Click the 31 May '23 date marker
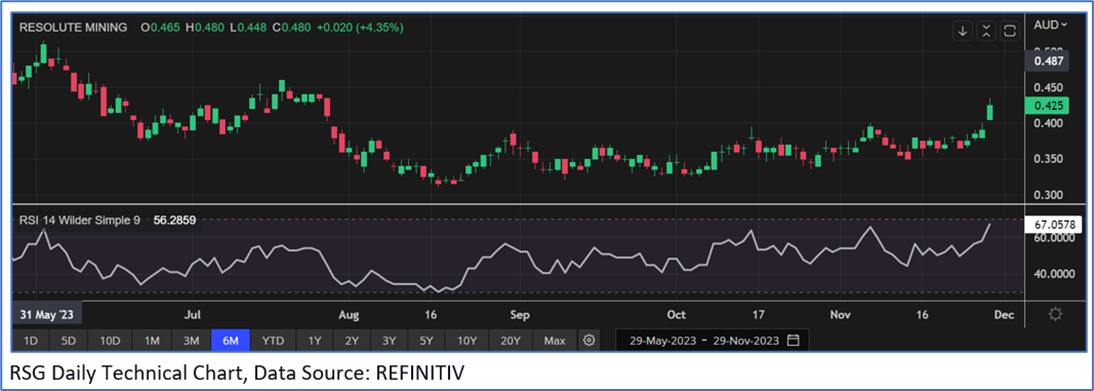Image resolution: width=1094 pixels, height=391 pixels. 47,314
